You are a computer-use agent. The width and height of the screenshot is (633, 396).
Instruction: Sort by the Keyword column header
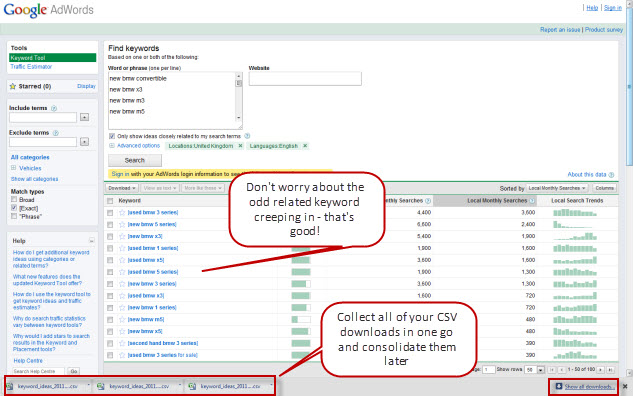[130, 201]
